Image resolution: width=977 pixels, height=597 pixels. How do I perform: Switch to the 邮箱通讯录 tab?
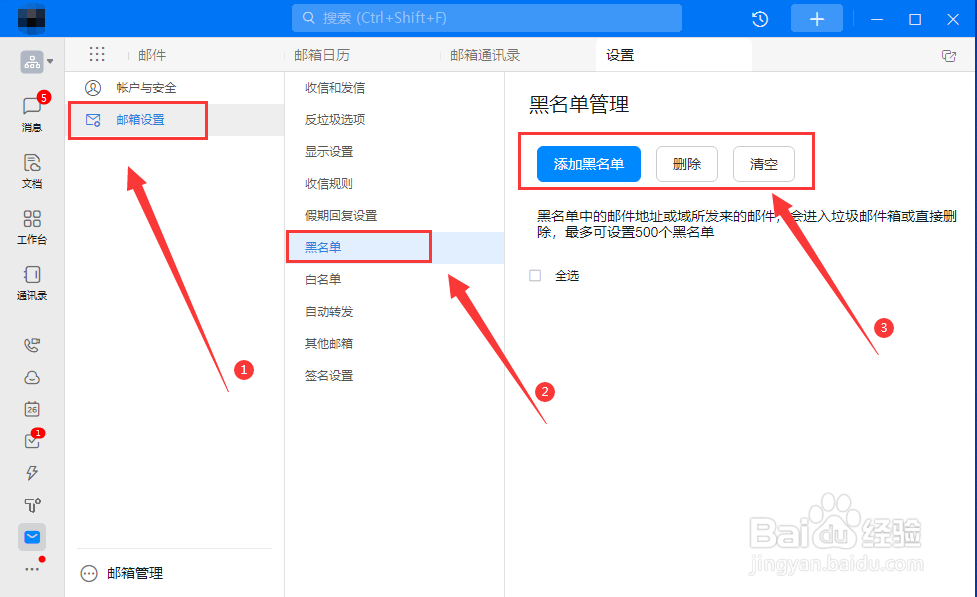(485, 55)
